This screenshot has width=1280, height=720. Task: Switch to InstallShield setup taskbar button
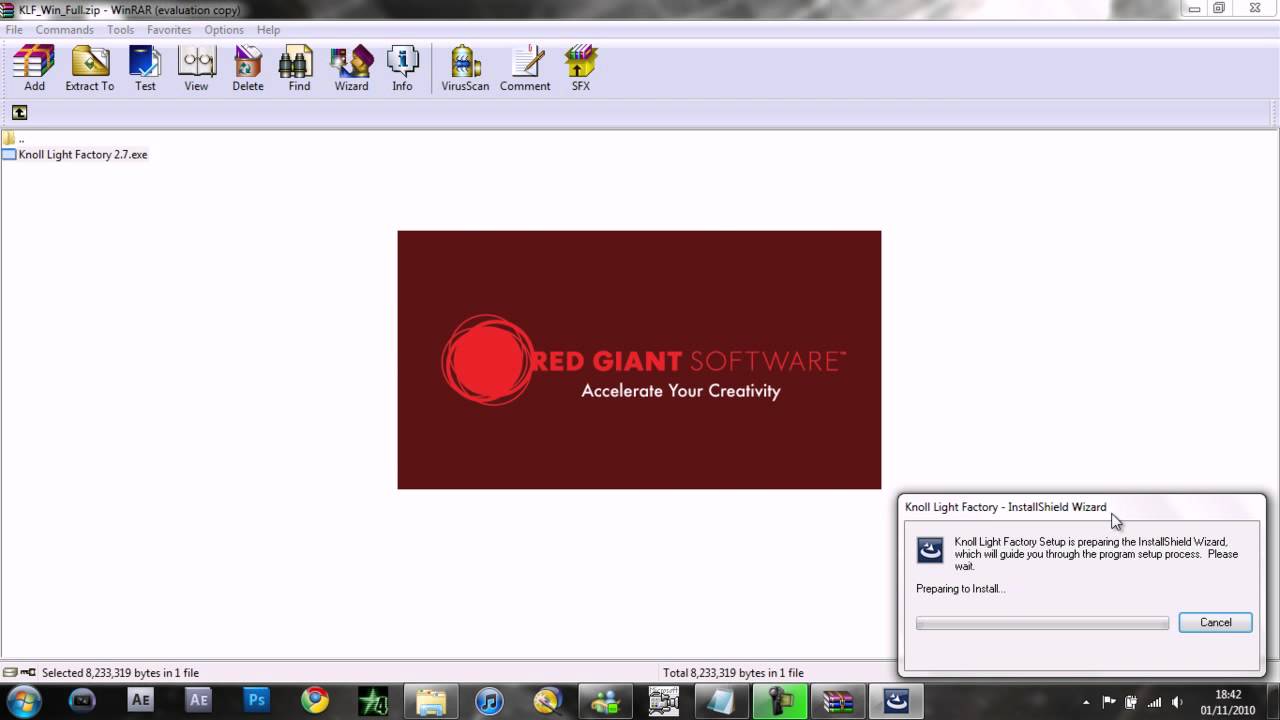pos(896,701)
